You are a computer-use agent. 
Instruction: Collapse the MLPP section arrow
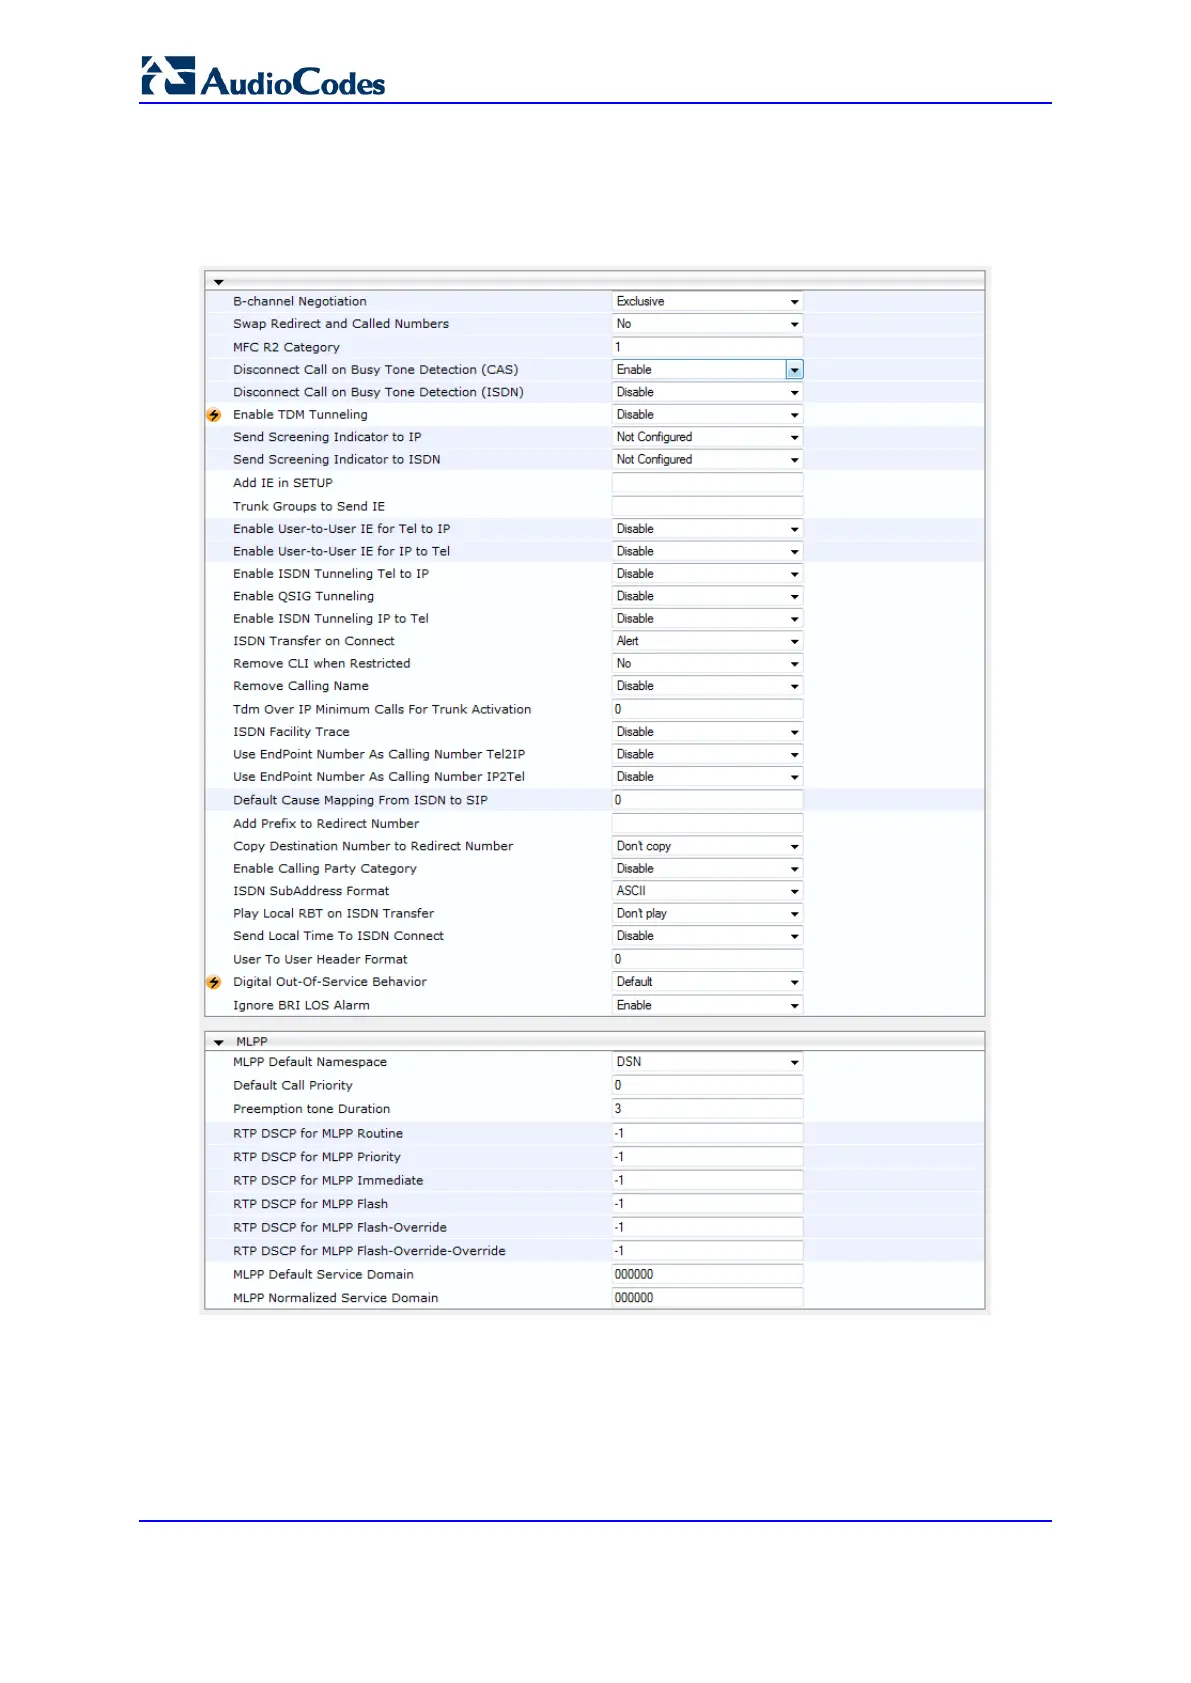(x=218, y=1042)
